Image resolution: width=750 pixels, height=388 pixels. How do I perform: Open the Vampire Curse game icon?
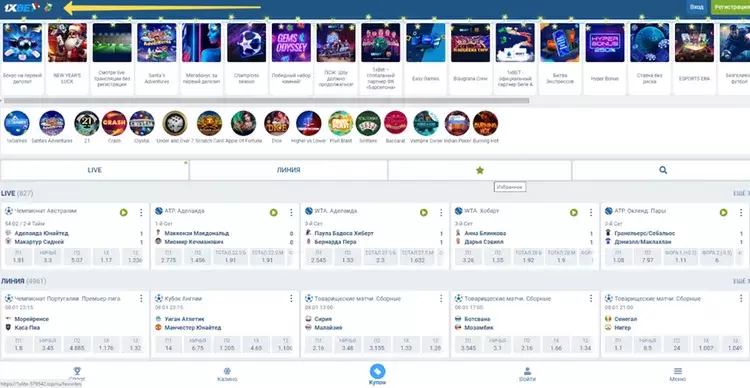426,123
